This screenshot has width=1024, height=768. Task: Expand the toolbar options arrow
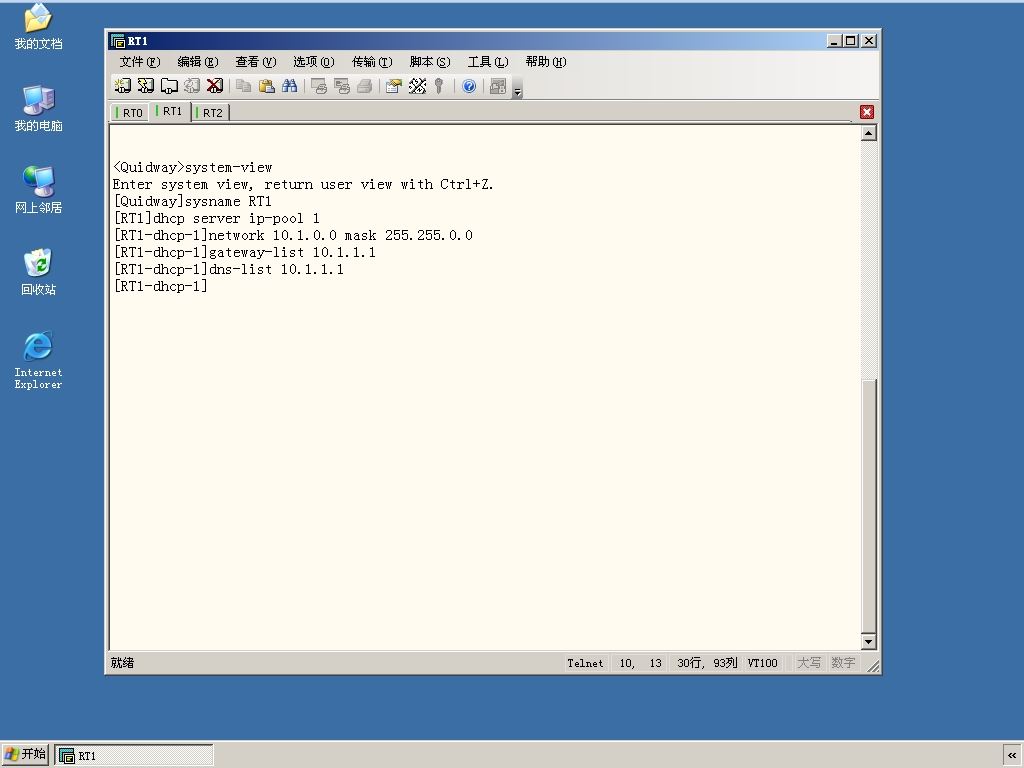pyautogui.click(x=517, y=88)
